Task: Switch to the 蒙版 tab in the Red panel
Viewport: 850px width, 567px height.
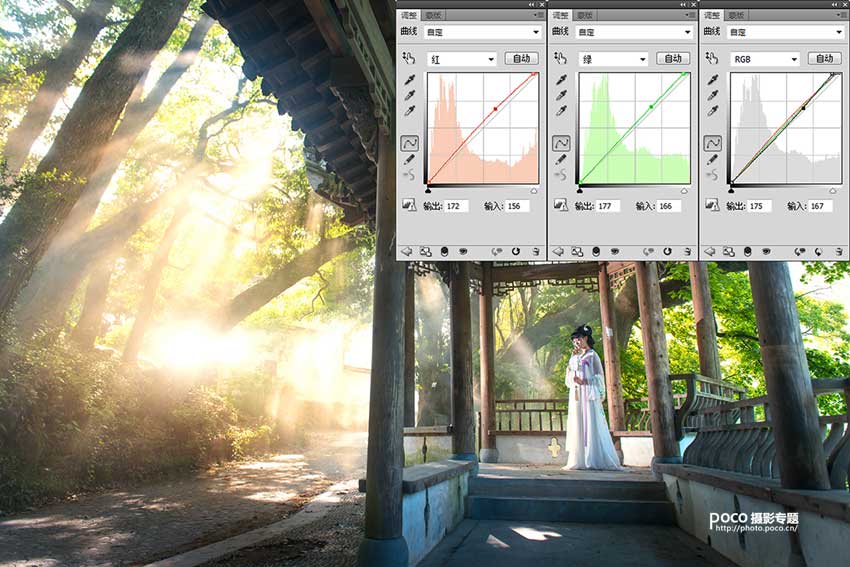Action: [x=433, y=15]
